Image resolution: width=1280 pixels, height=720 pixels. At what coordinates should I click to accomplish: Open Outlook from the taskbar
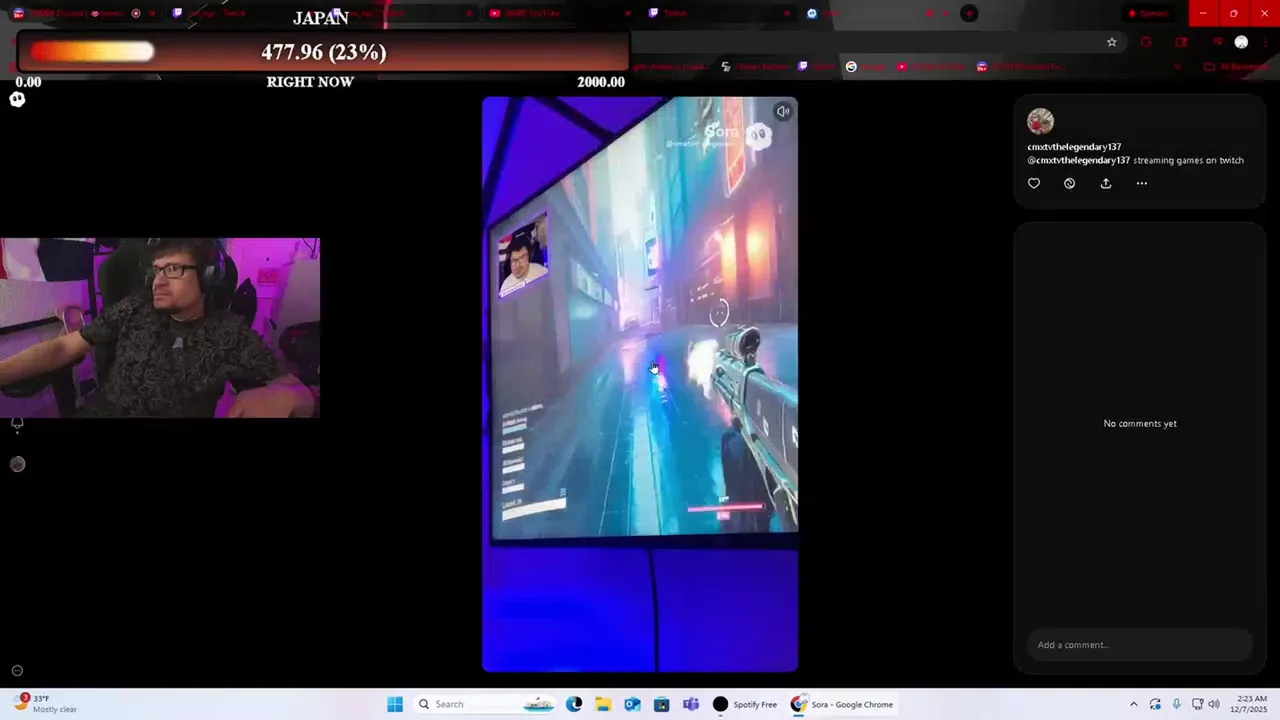(632, 704)
